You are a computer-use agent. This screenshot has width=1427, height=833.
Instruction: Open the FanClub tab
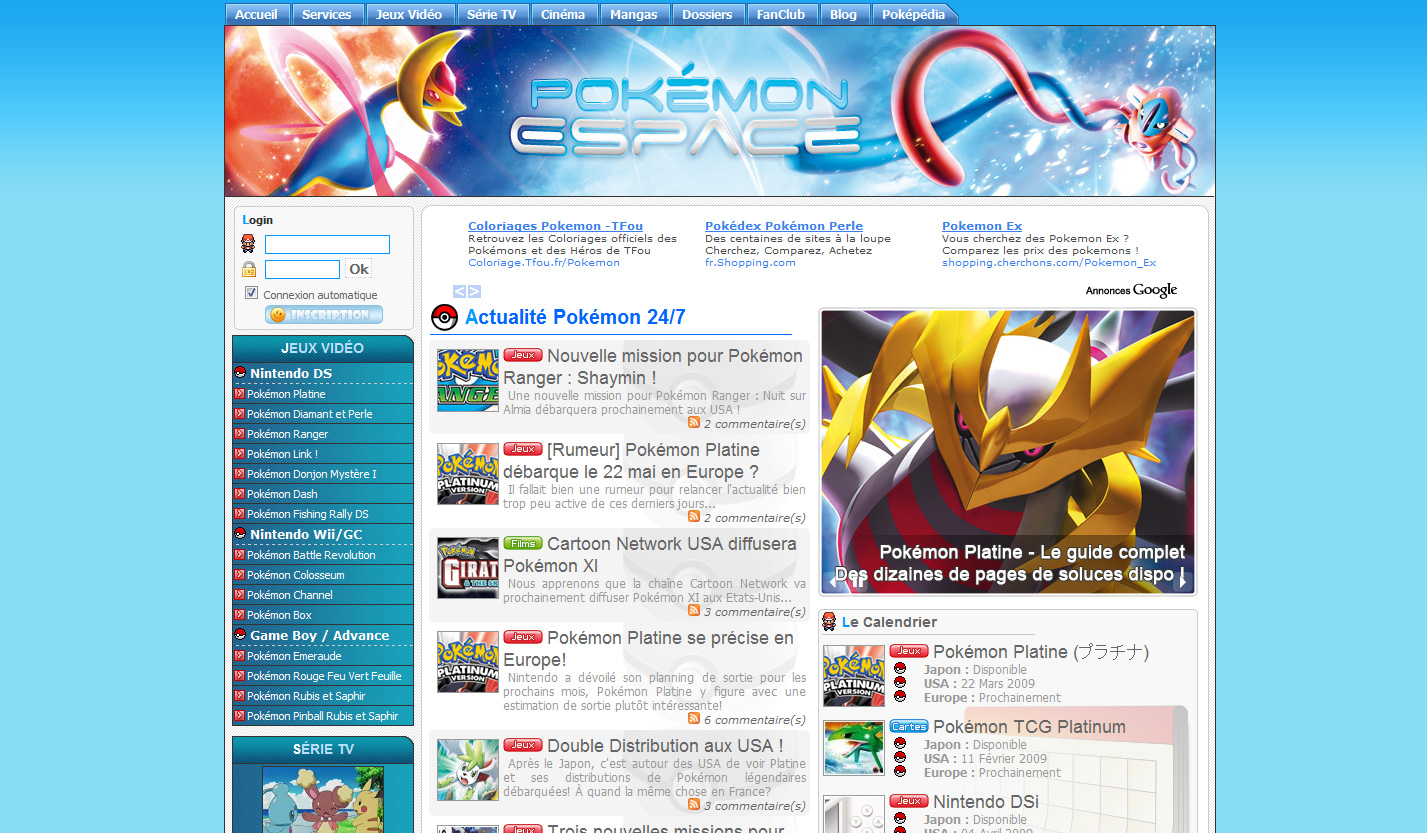click(782, 14)
